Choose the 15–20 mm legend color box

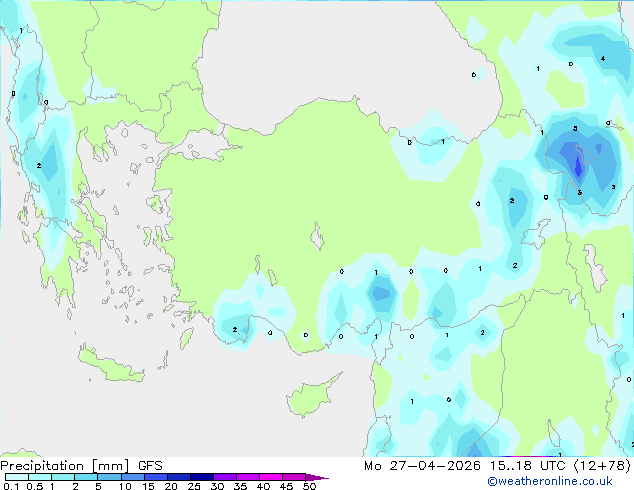(x=155, y=477)
